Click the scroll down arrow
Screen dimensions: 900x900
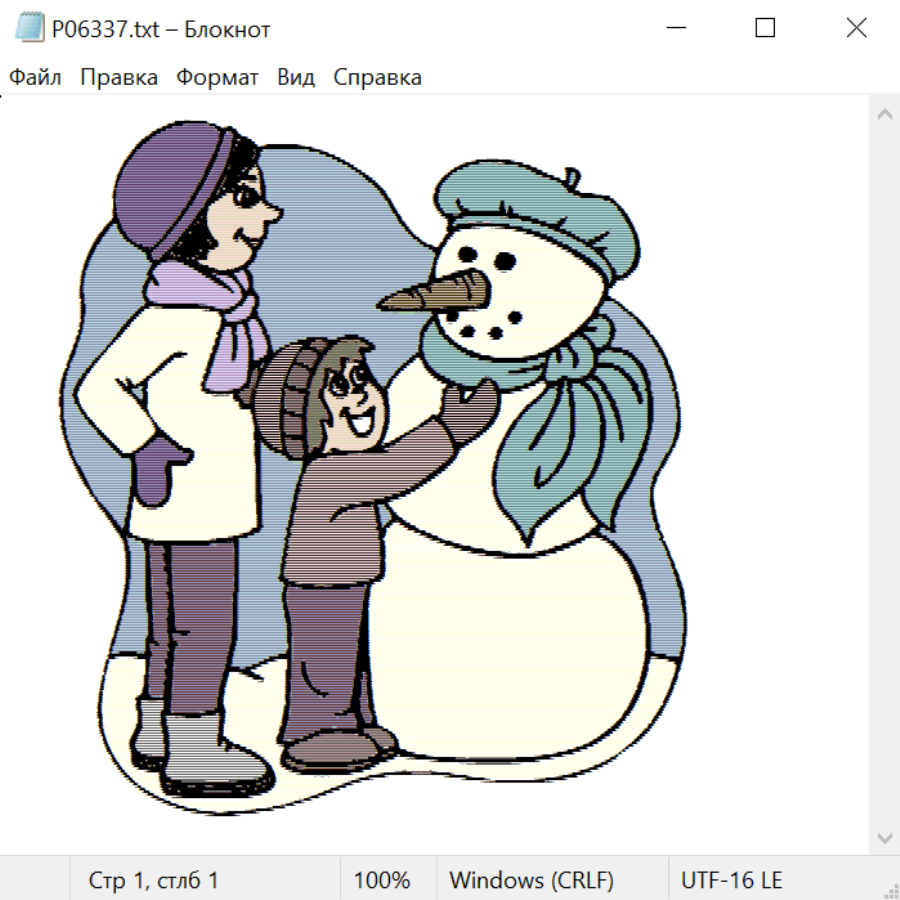[x=884, y=837]
